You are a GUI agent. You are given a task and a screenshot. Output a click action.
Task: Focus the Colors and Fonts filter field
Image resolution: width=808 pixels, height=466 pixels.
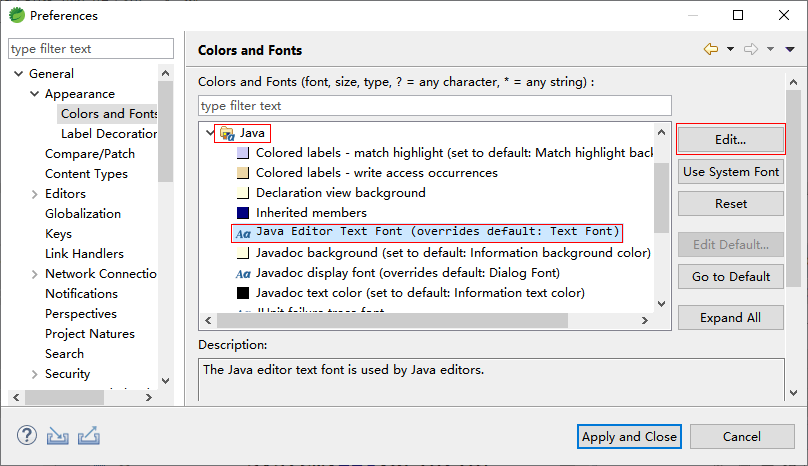tap(434, 105)
